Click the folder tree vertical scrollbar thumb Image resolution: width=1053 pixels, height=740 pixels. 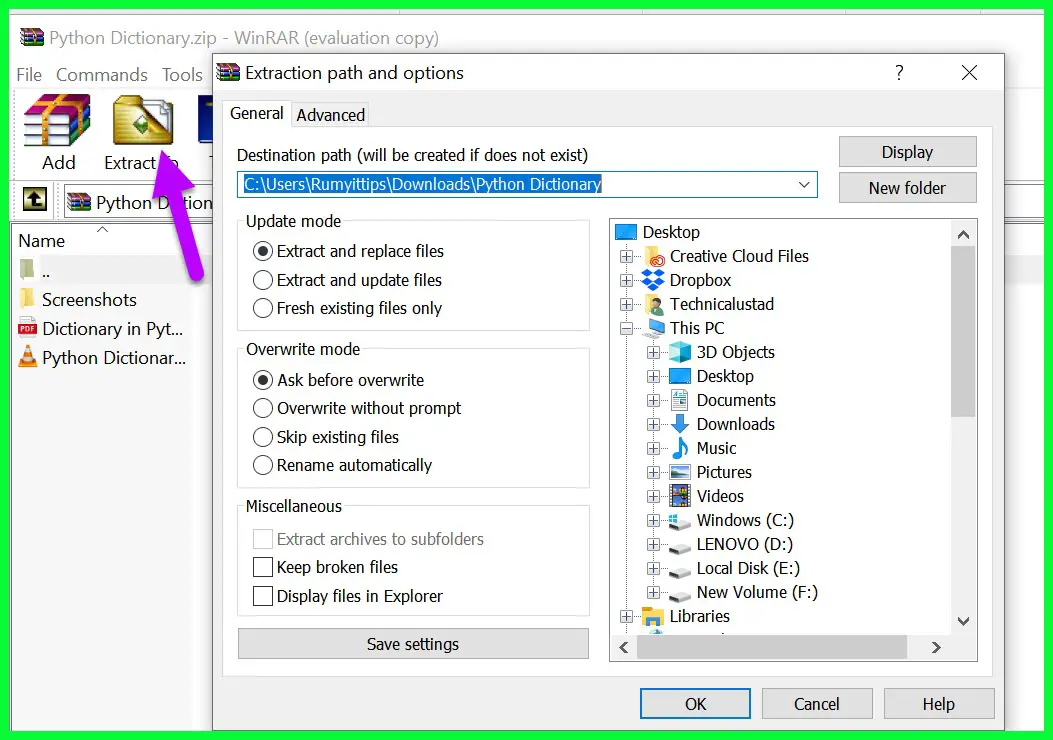[963, 332]
